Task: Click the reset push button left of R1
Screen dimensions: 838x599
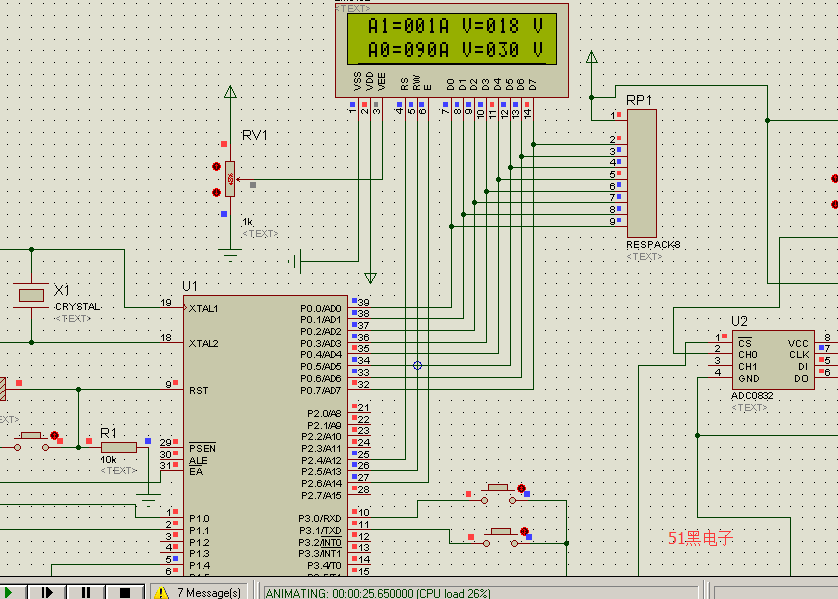Action: point(31,441)
